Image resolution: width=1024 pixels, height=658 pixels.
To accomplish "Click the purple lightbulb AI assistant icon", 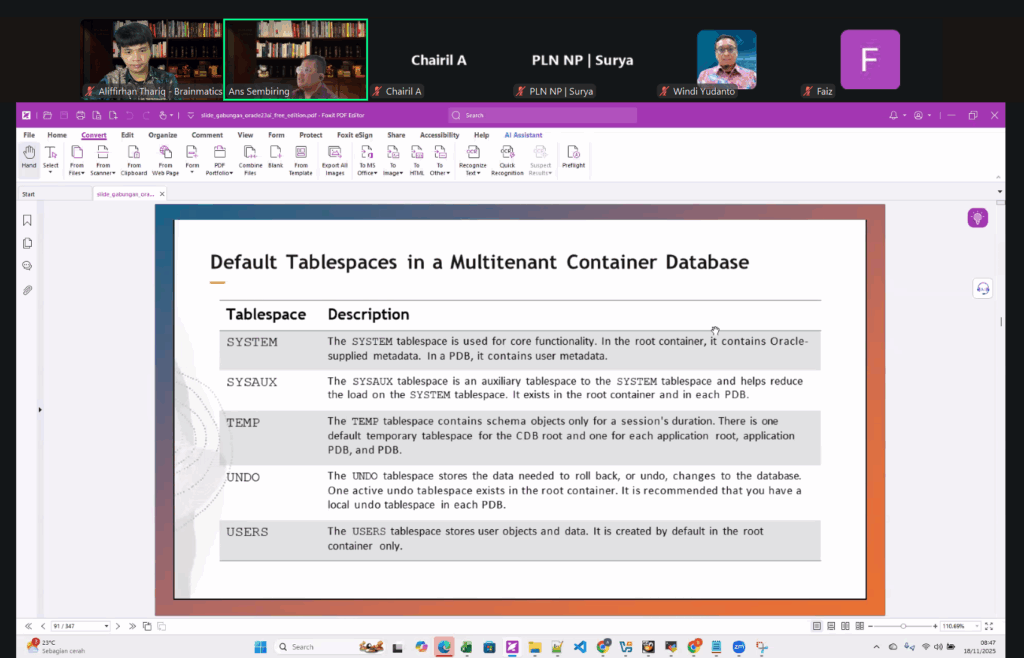I will click(x=977, y=218).
